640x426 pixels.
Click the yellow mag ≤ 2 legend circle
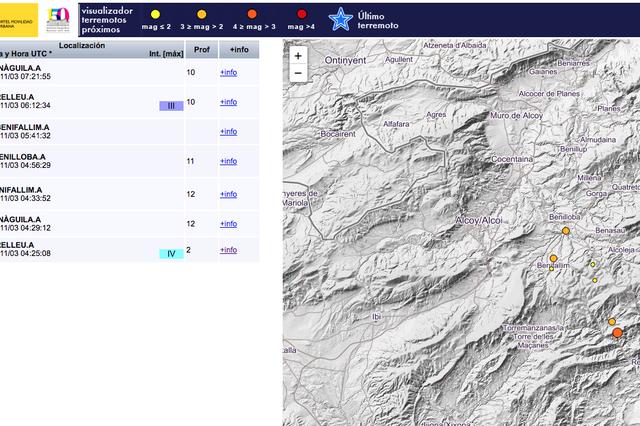click(155, 15)
